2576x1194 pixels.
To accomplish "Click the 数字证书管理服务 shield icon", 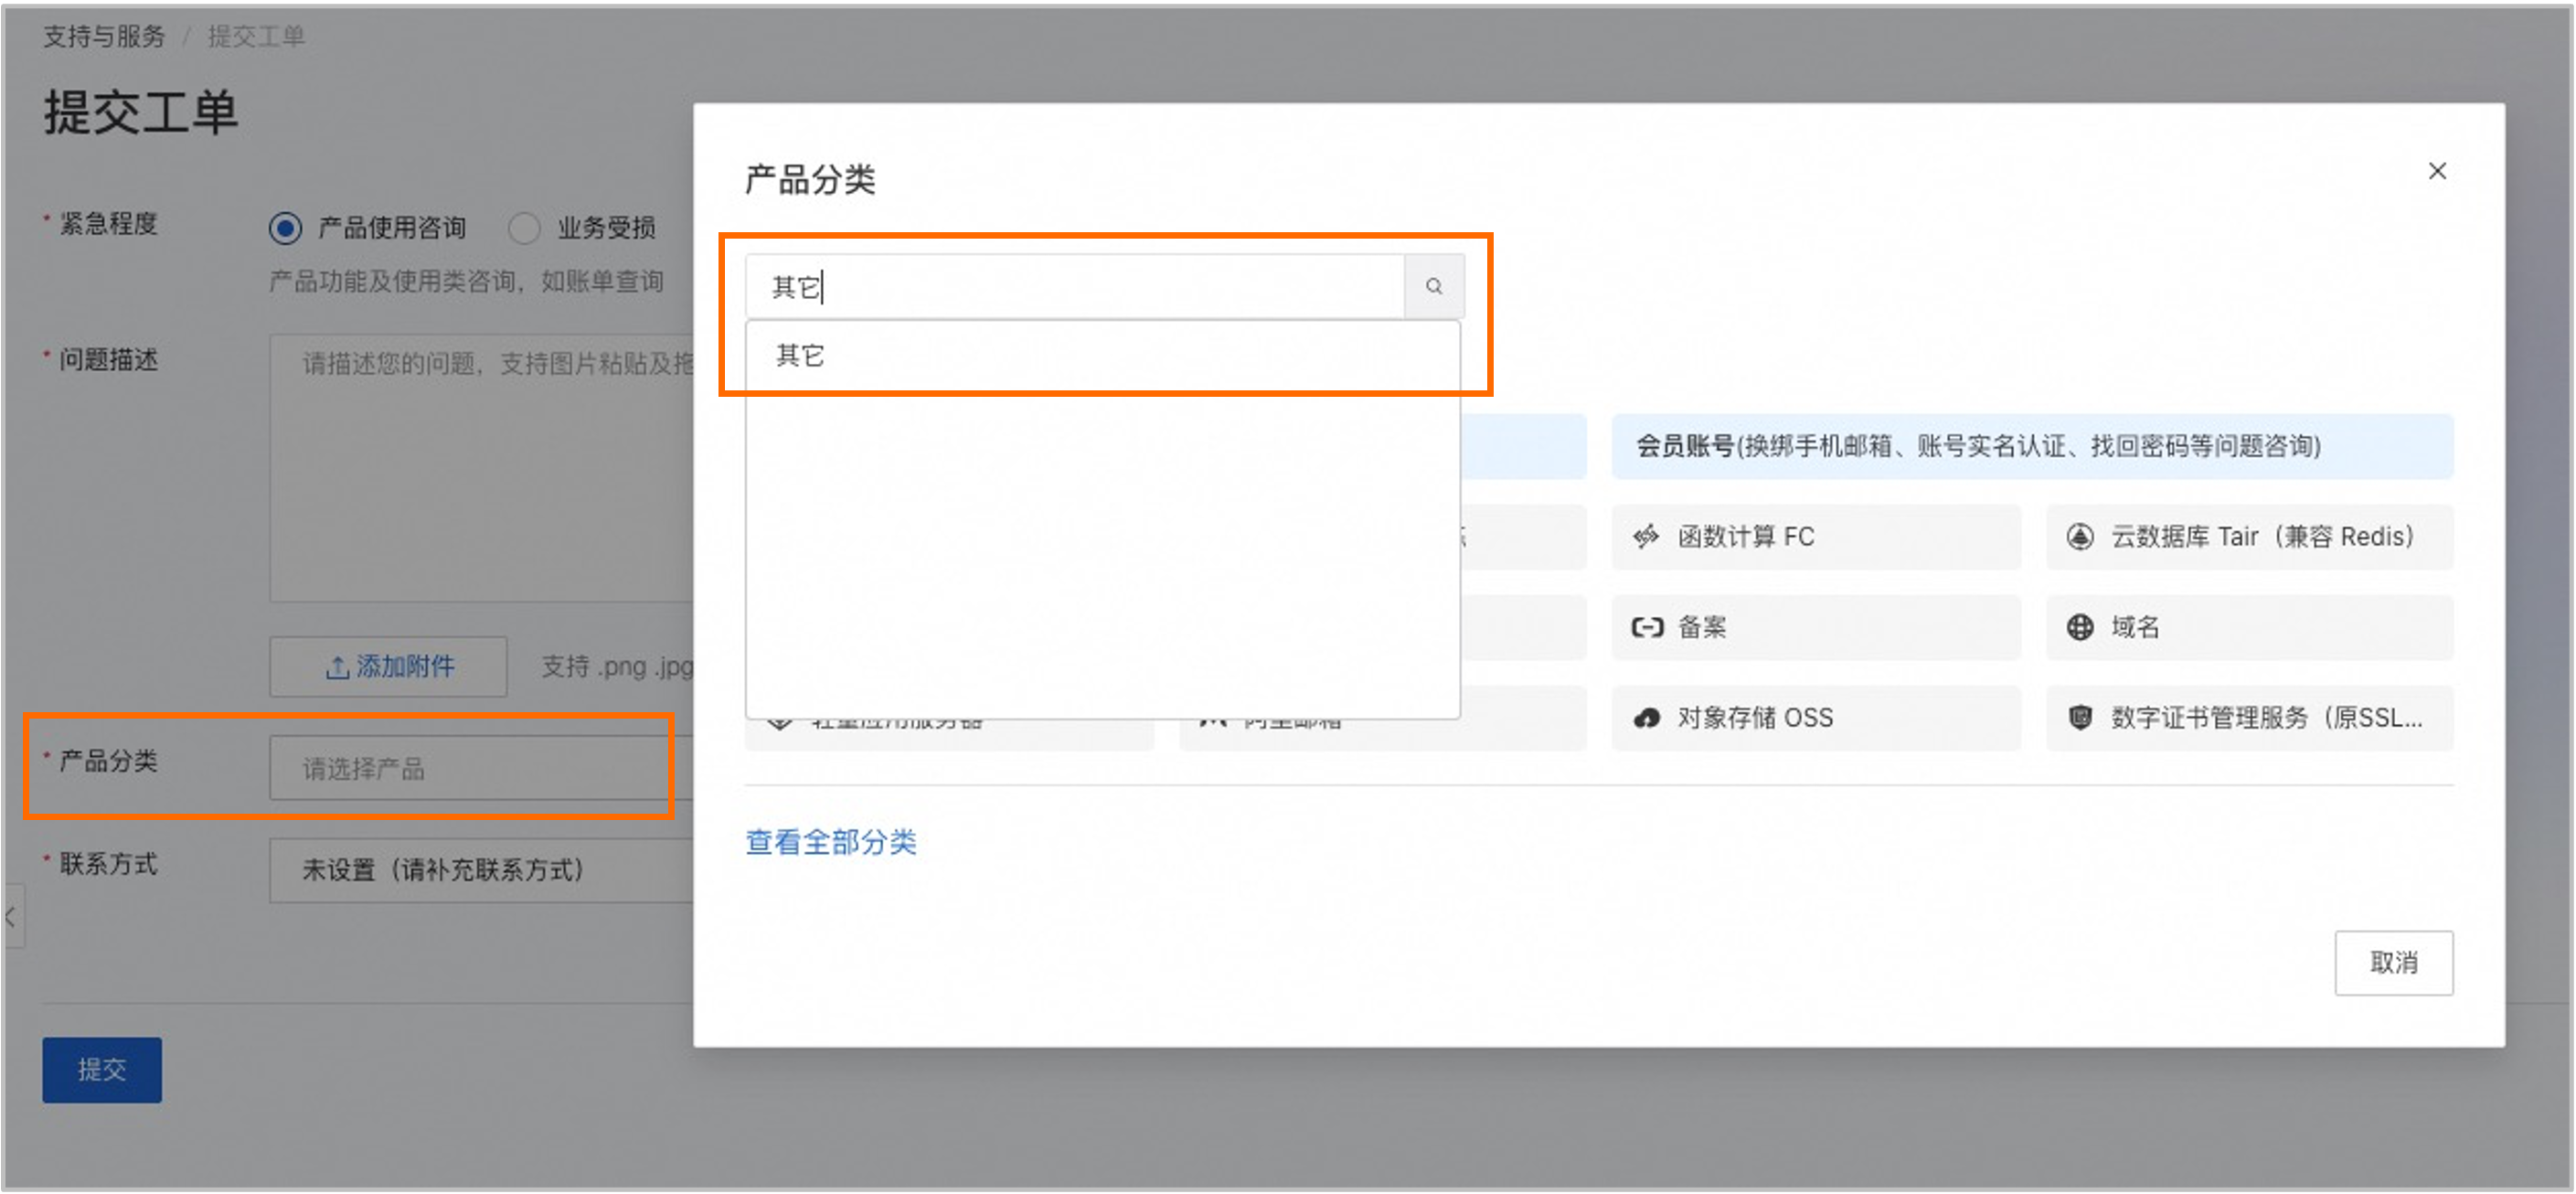I will [x=2080, y=718].
